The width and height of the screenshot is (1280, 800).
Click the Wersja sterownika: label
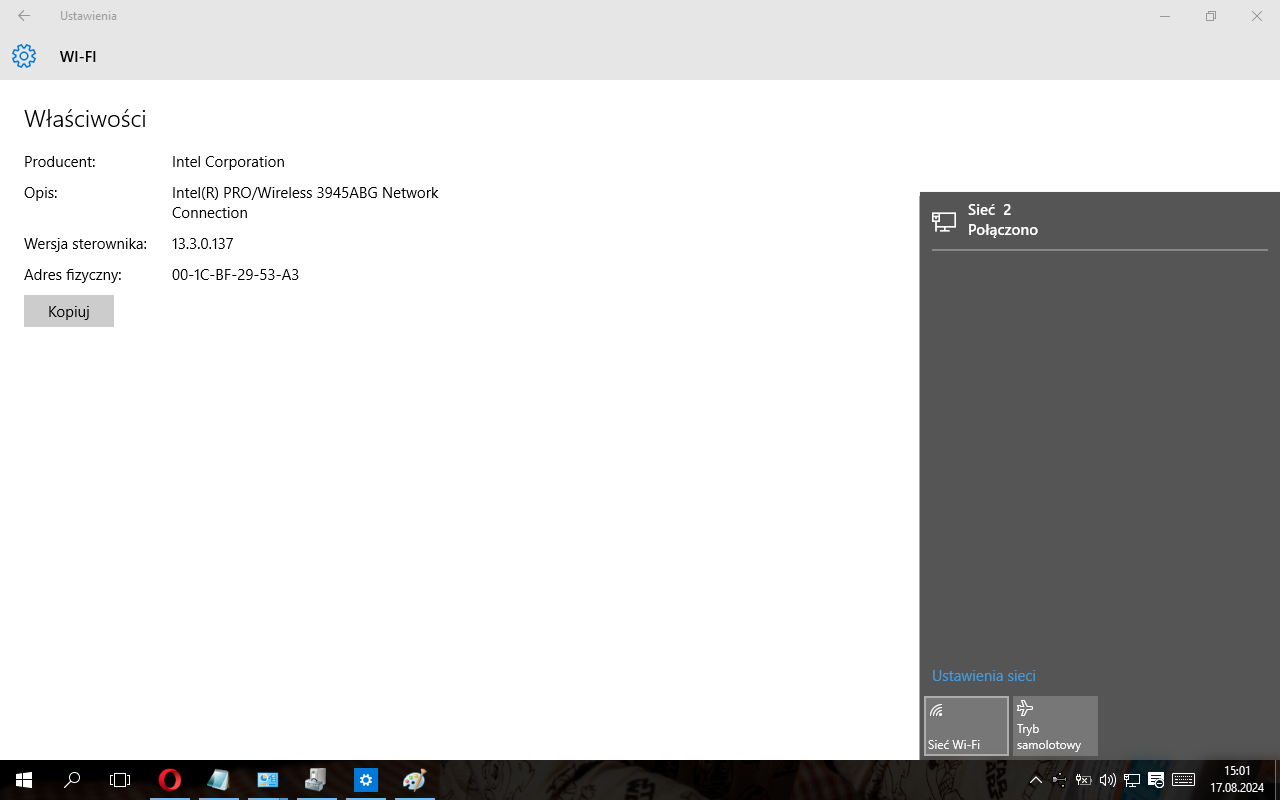(85, 243)
